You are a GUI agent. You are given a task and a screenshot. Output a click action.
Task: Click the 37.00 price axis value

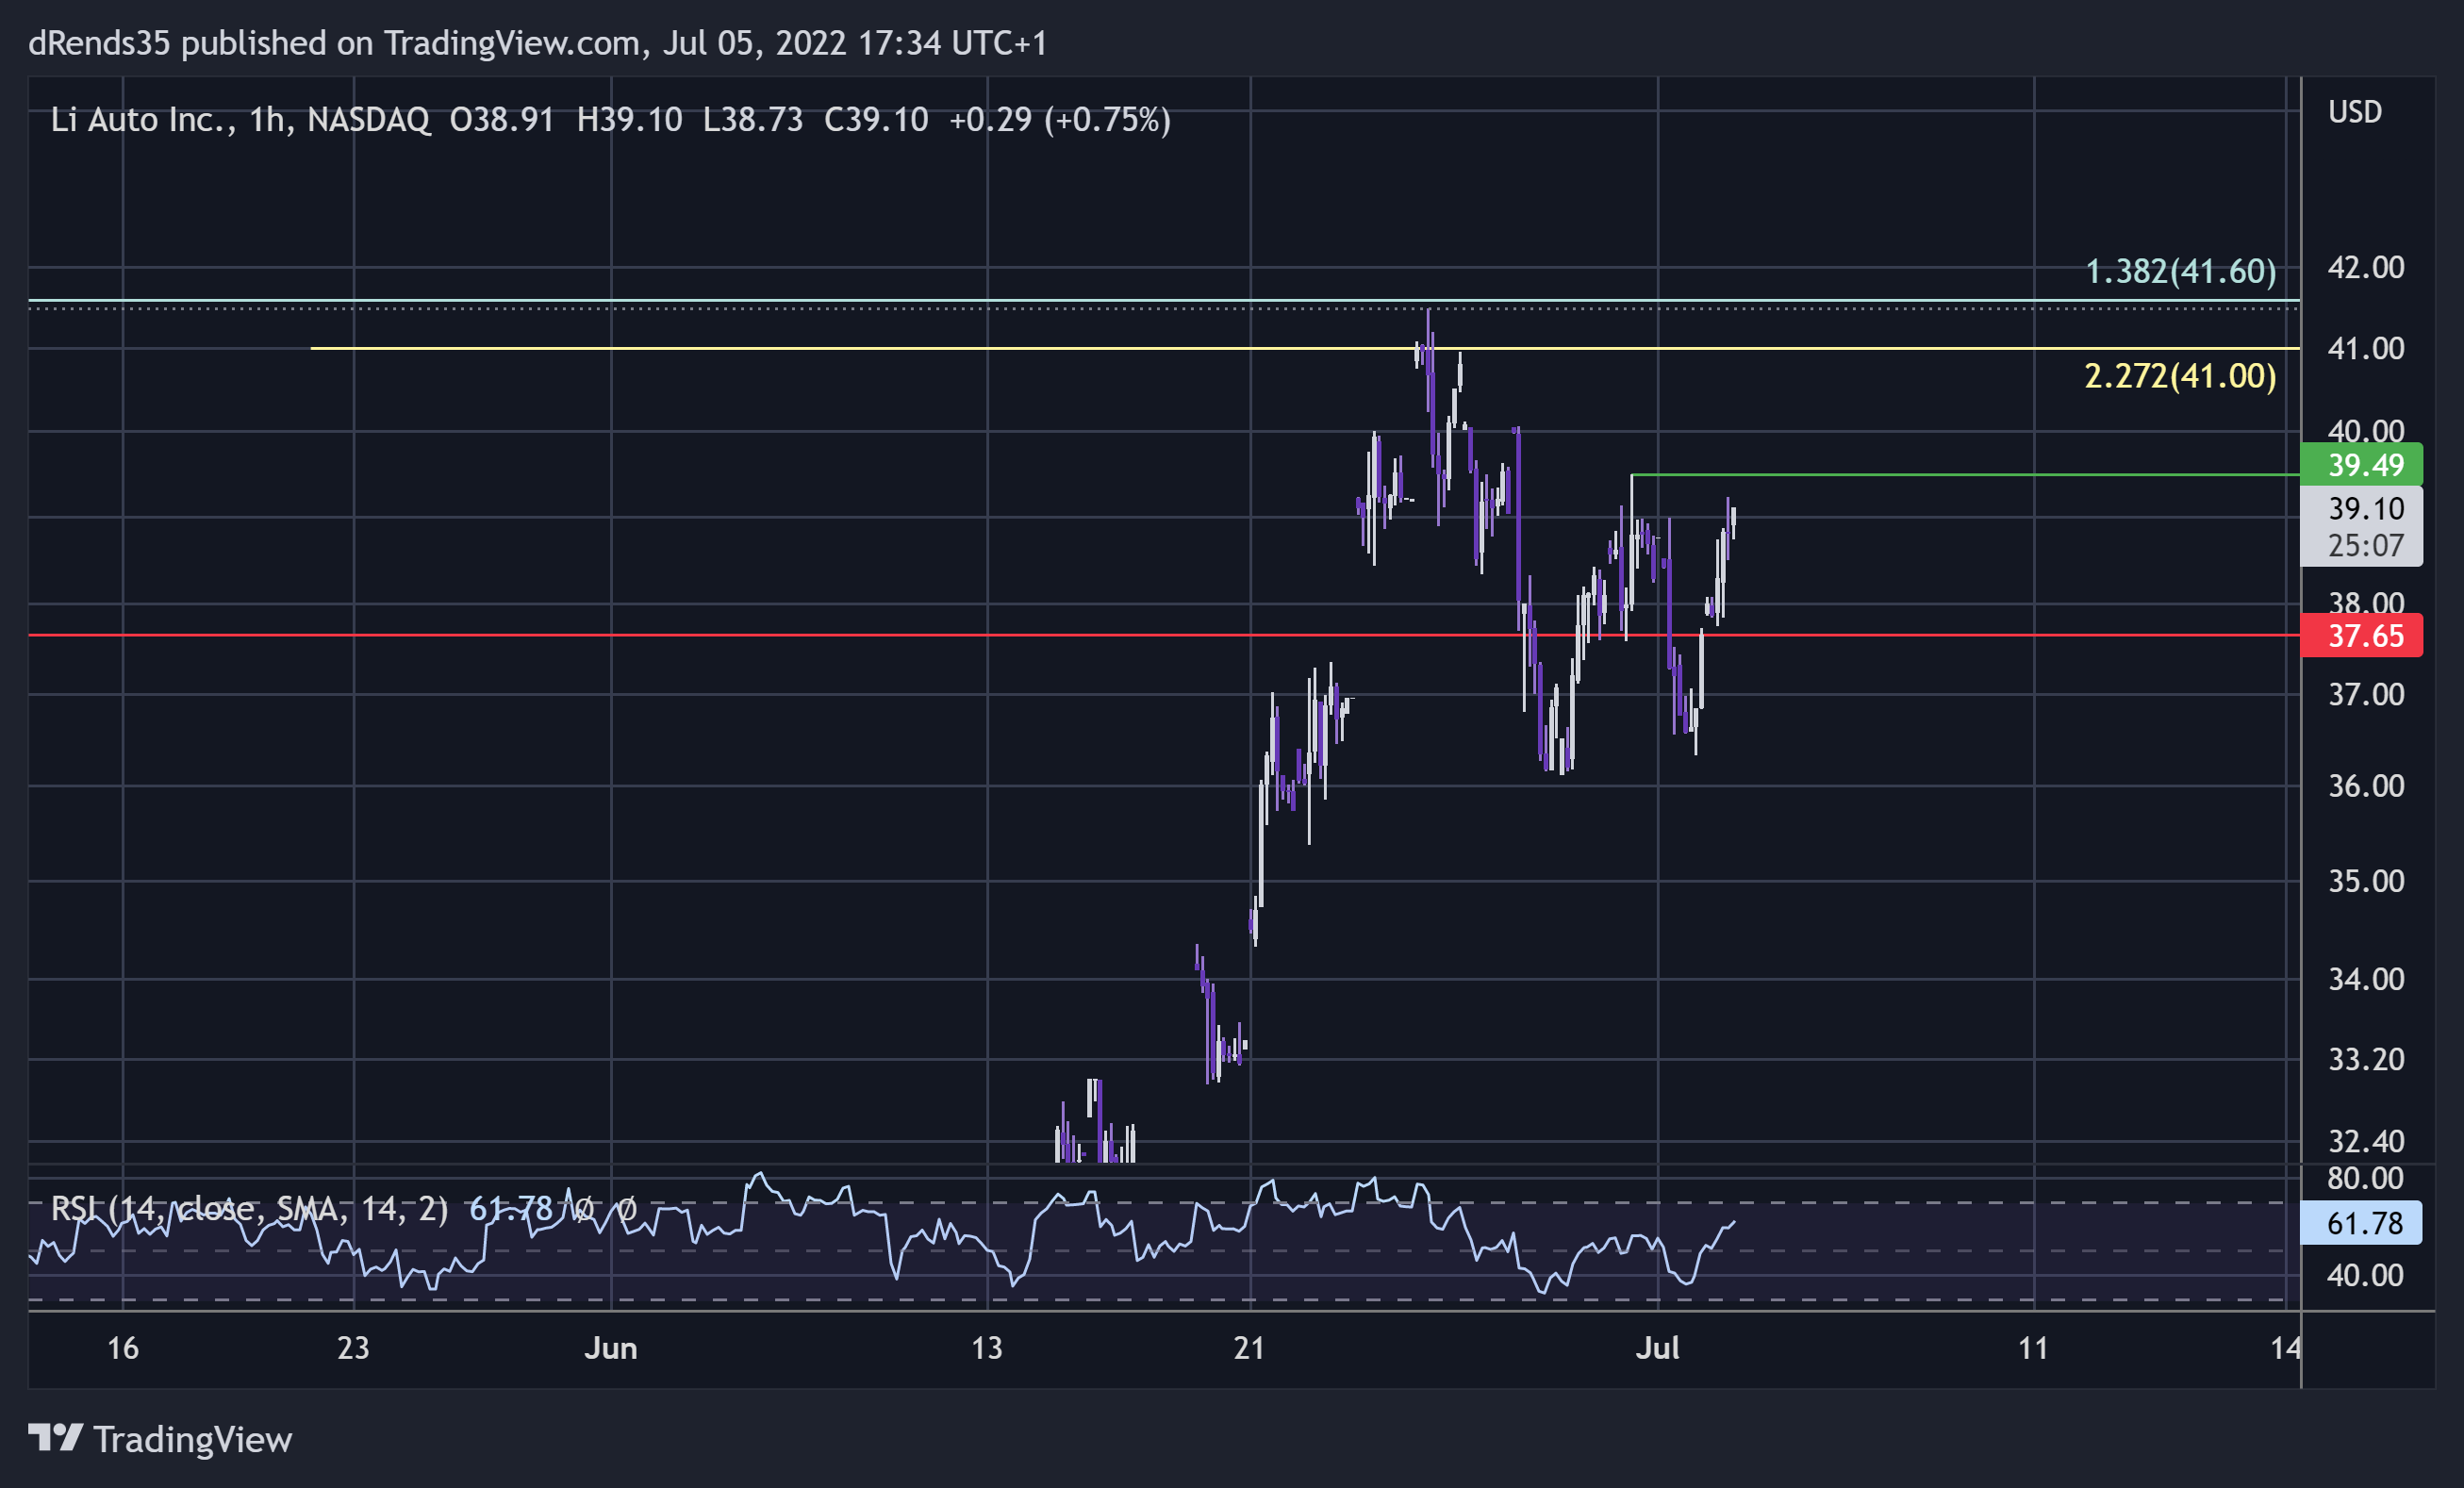click(2366, 695)
